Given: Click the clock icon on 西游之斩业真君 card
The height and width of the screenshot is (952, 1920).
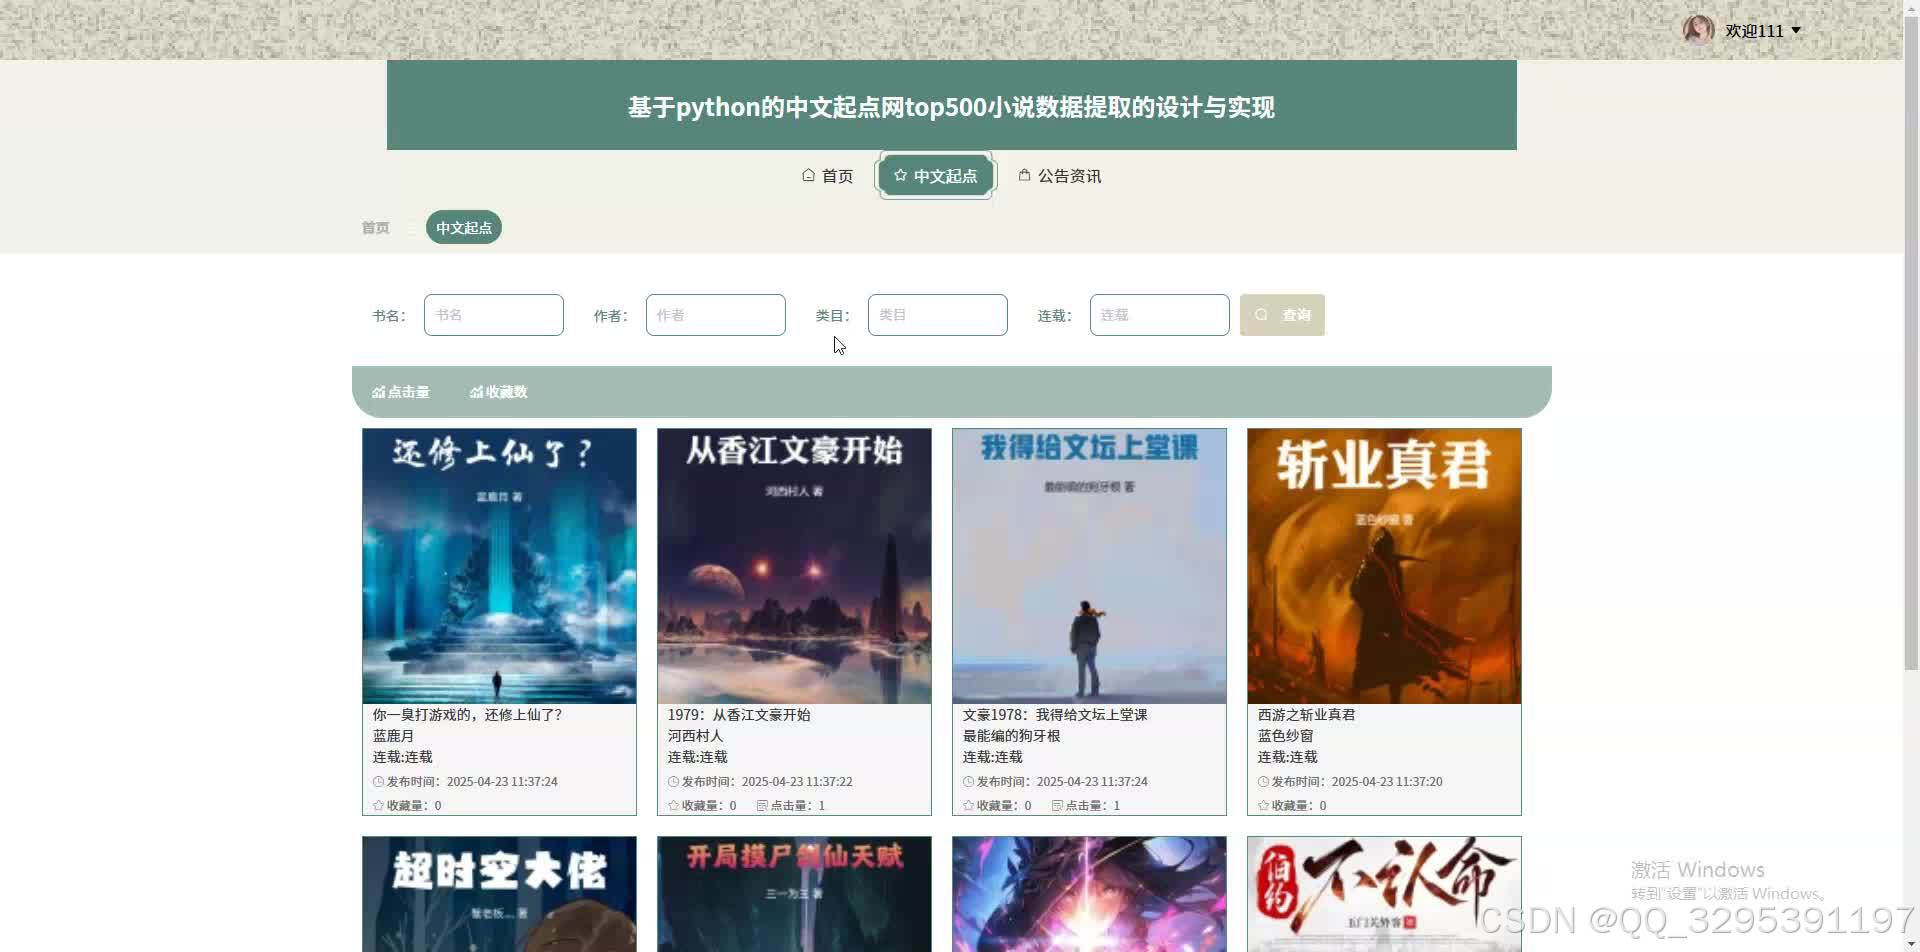Looking at the screenshot, I should (x=1262, y=781).
